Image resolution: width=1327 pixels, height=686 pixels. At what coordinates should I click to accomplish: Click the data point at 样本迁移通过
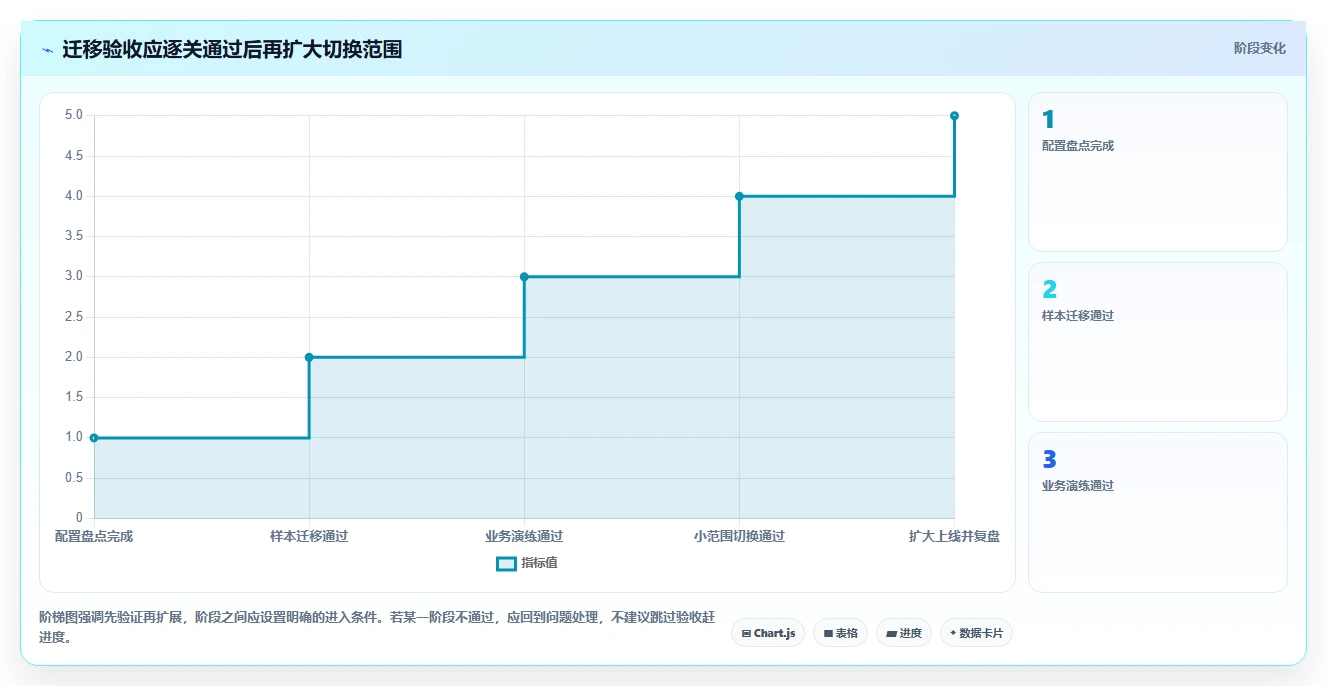pyautogui.click(x=309, y=357)
